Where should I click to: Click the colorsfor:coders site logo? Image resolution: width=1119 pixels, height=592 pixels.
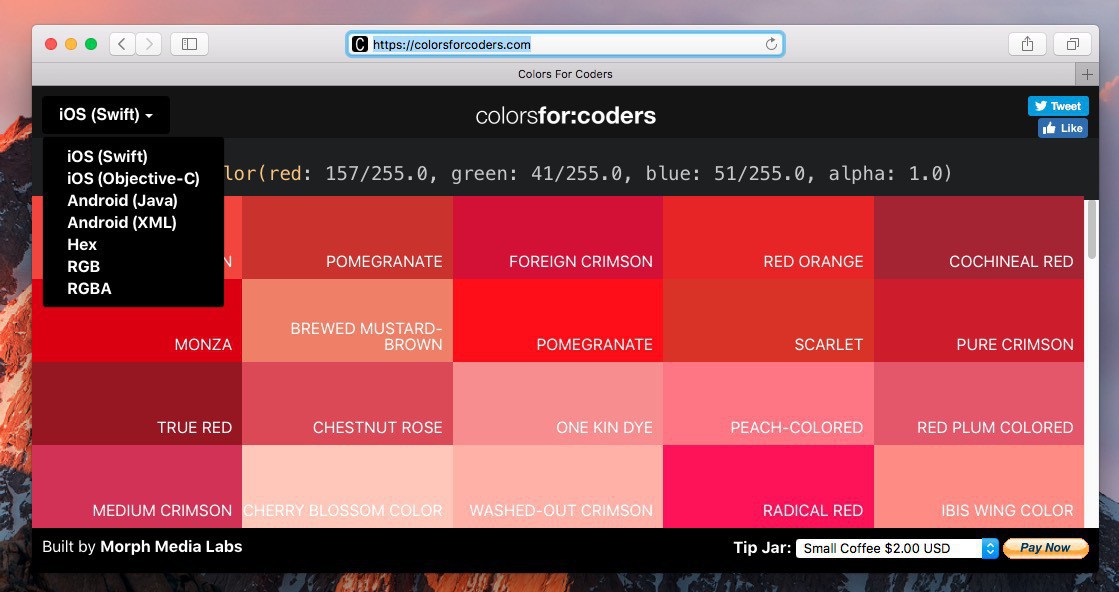[x=566, y=116]
